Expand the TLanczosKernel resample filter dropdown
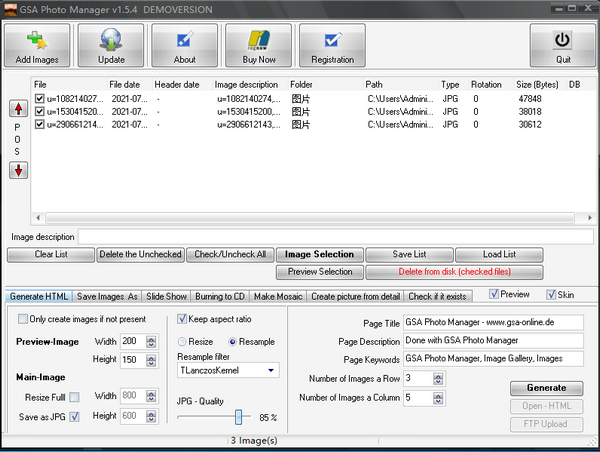Image resolution: width=600 pixels, height=452 pixels. click(273, 371)
